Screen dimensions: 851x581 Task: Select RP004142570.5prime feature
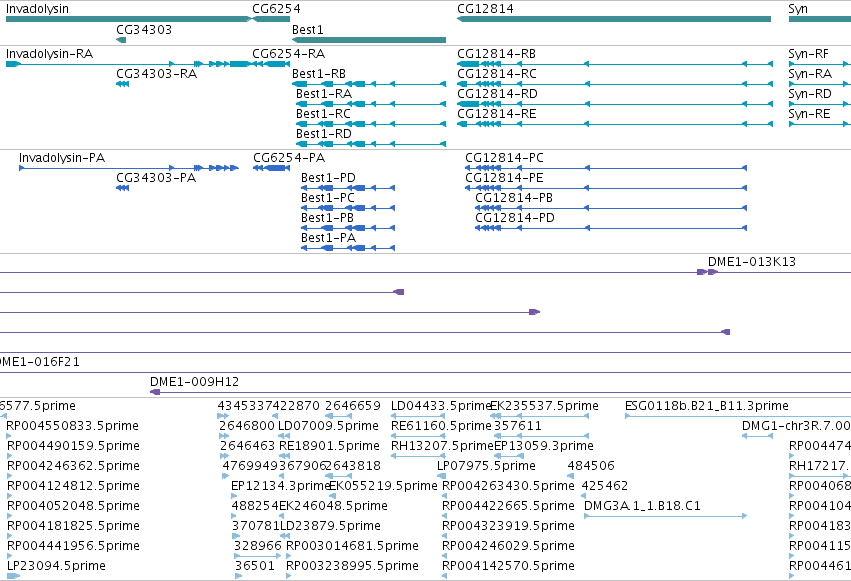click(444, 576)
